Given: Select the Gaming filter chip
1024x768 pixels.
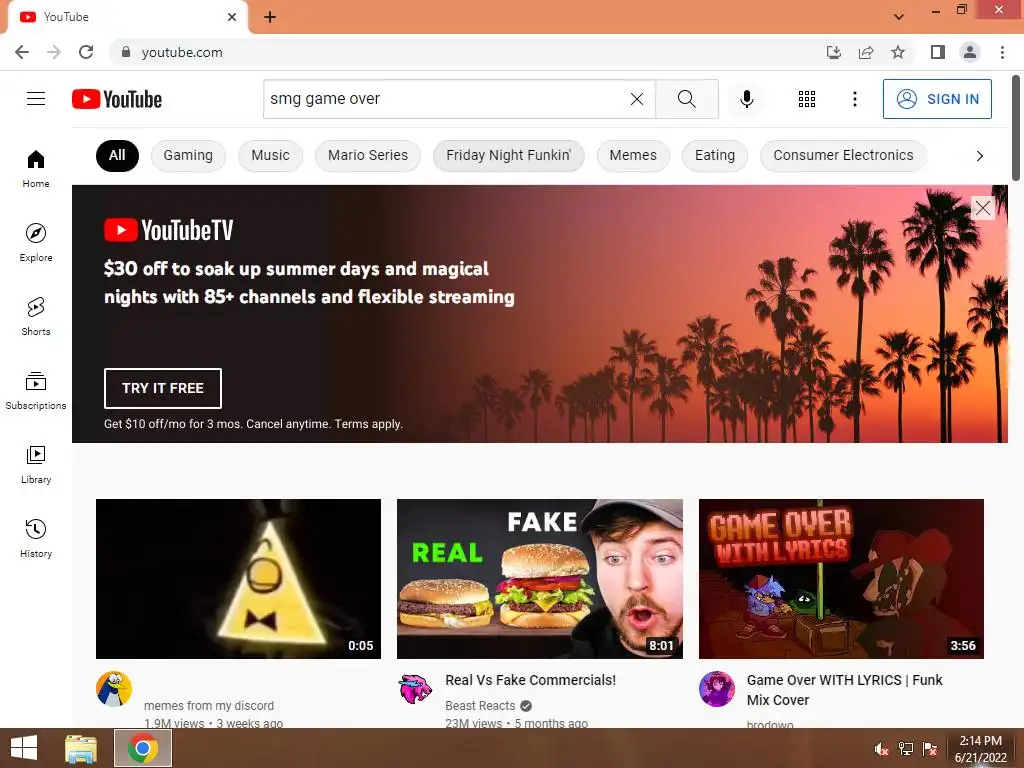Looking at the screenshot, I should 188,155.
